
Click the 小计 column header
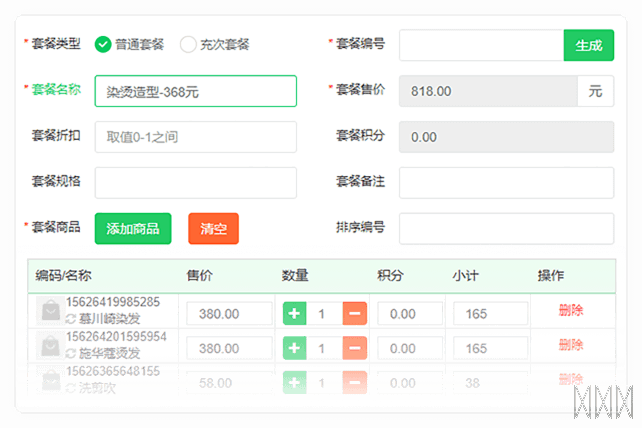[x=466, y=275]
